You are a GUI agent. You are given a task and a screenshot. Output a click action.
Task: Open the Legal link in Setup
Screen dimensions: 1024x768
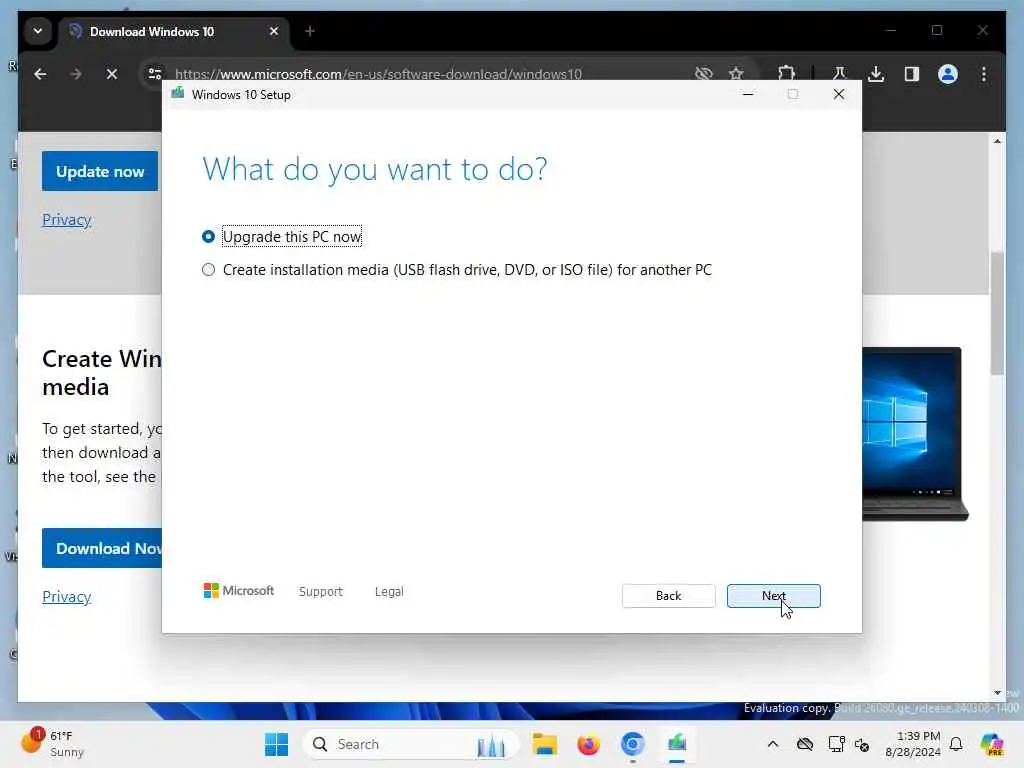pyautogui.click(x=389, y=592)
